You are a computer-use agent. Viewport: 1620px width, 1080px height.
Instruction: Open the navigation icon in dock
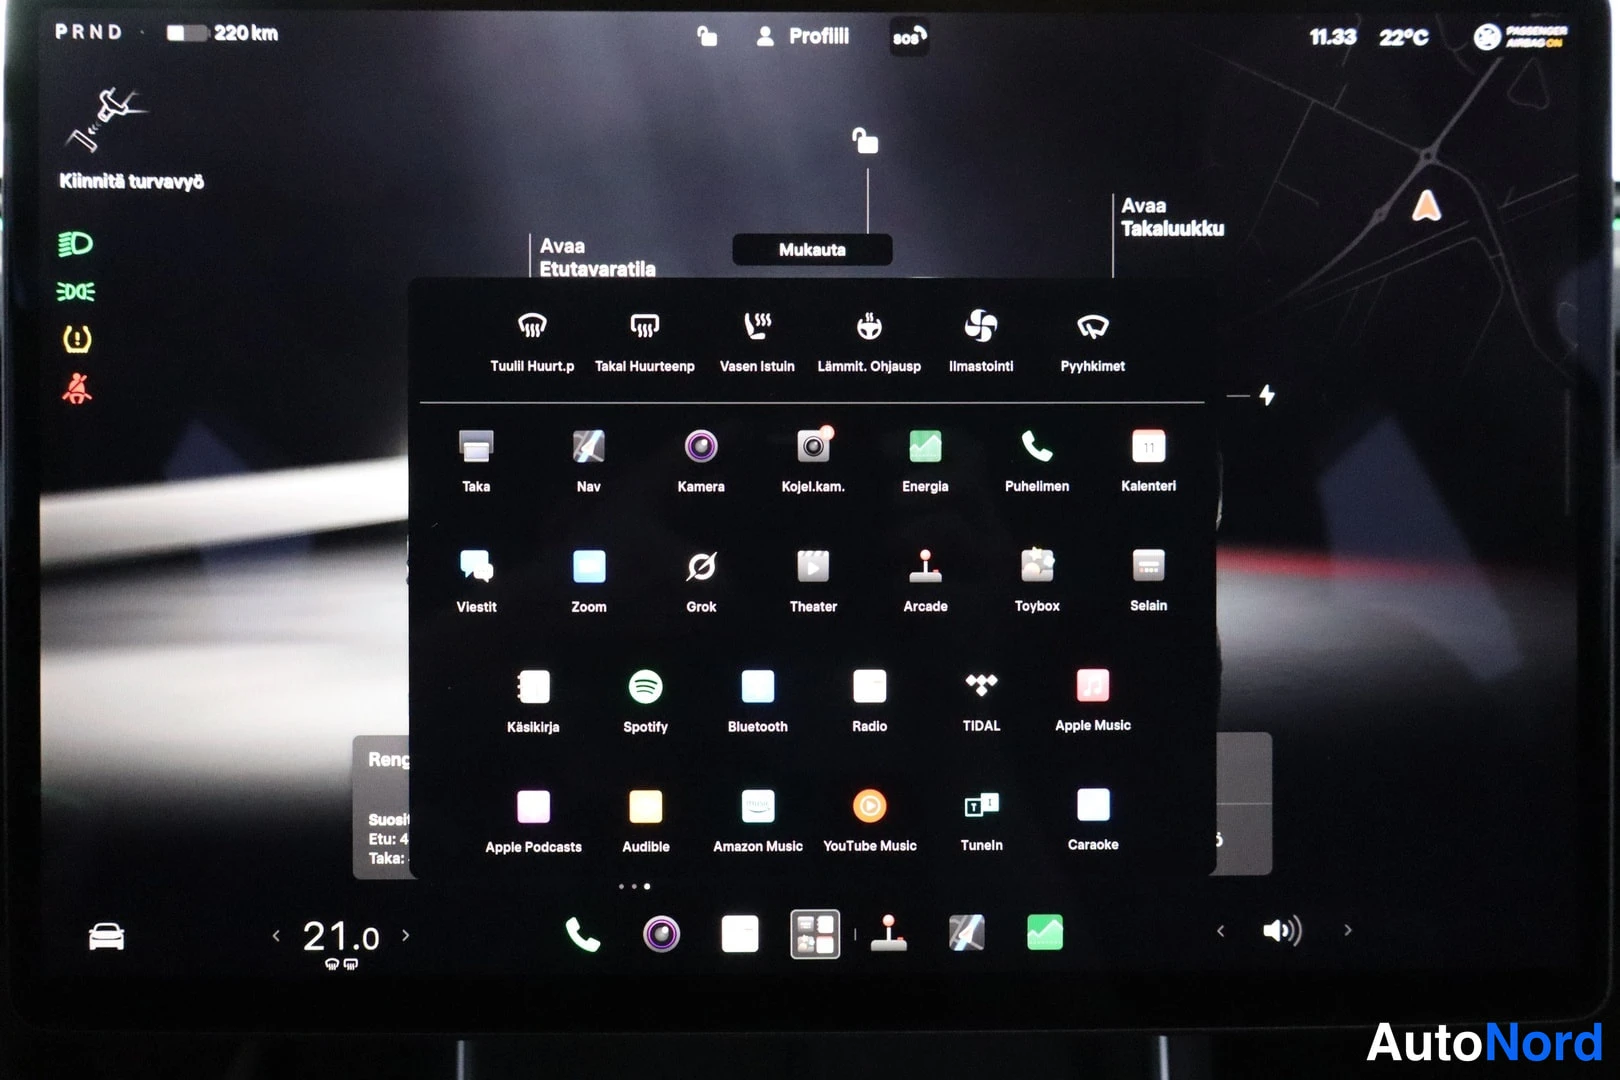(x=966, y=934)
